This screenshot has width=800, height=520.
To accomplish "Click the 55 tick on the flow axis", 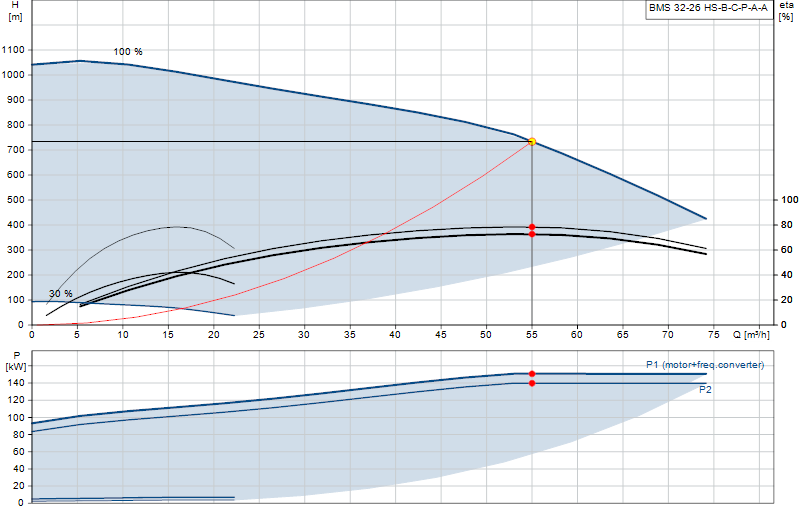I will click(532, 335).
